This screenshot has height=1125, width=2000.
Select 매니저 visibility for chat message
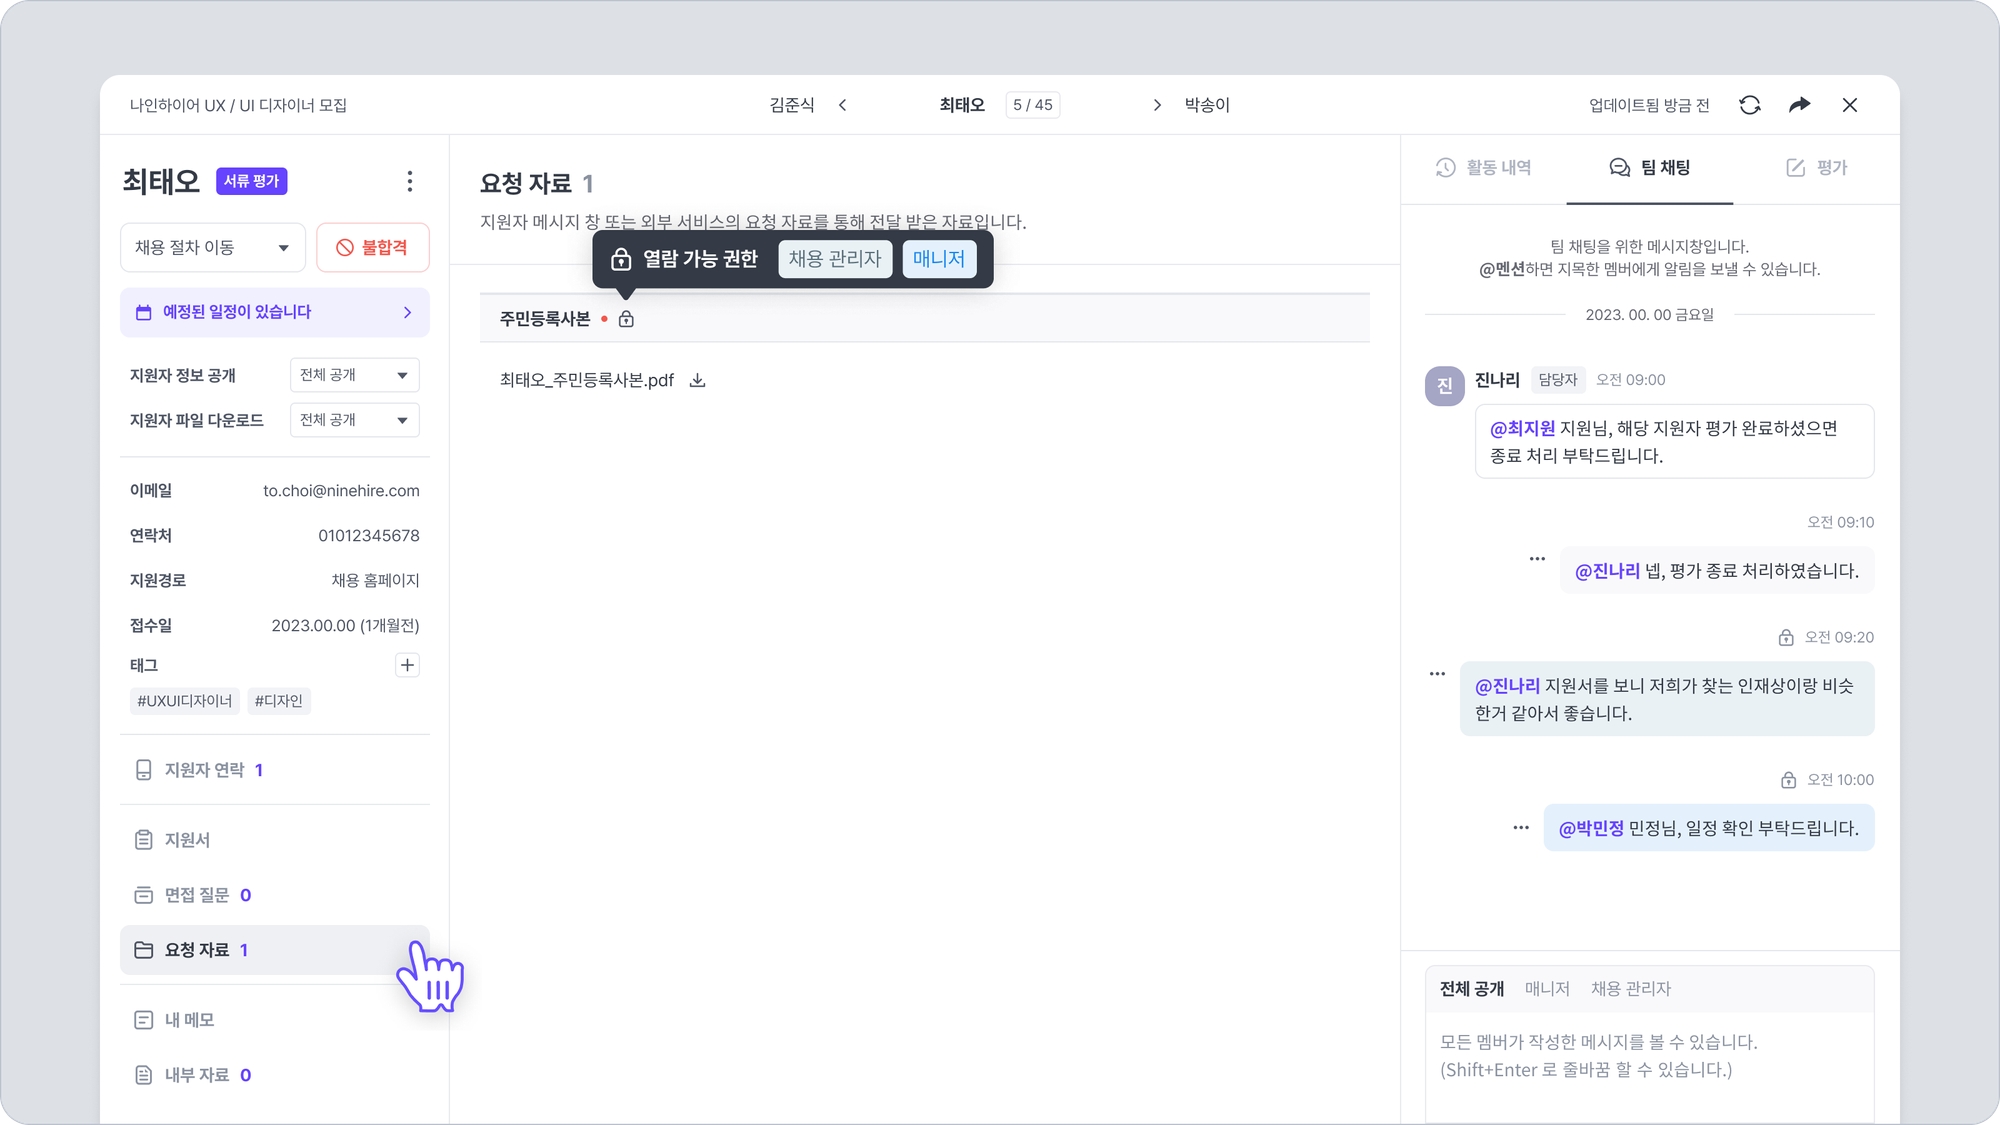click(x=1546, y=989)
